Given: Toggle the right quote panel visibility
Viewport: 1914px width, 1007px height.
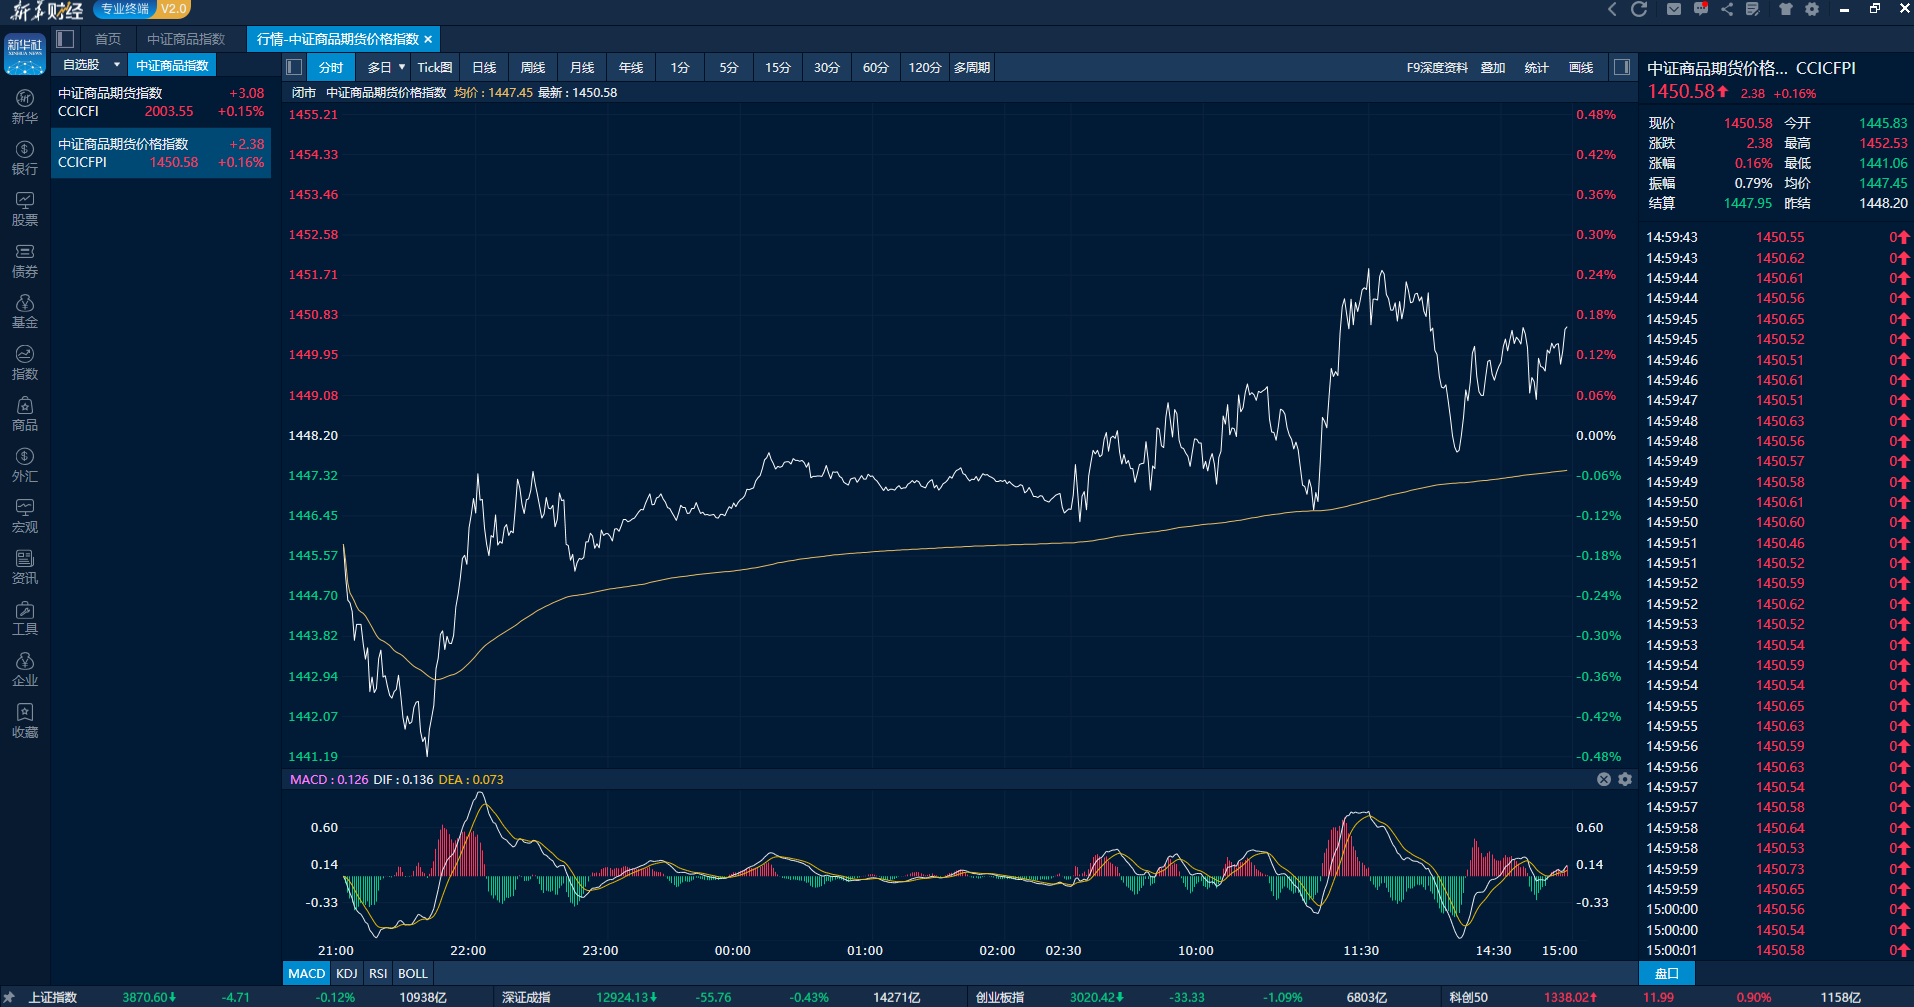Looking at the screenshot, I should [x=1622, y=67].
